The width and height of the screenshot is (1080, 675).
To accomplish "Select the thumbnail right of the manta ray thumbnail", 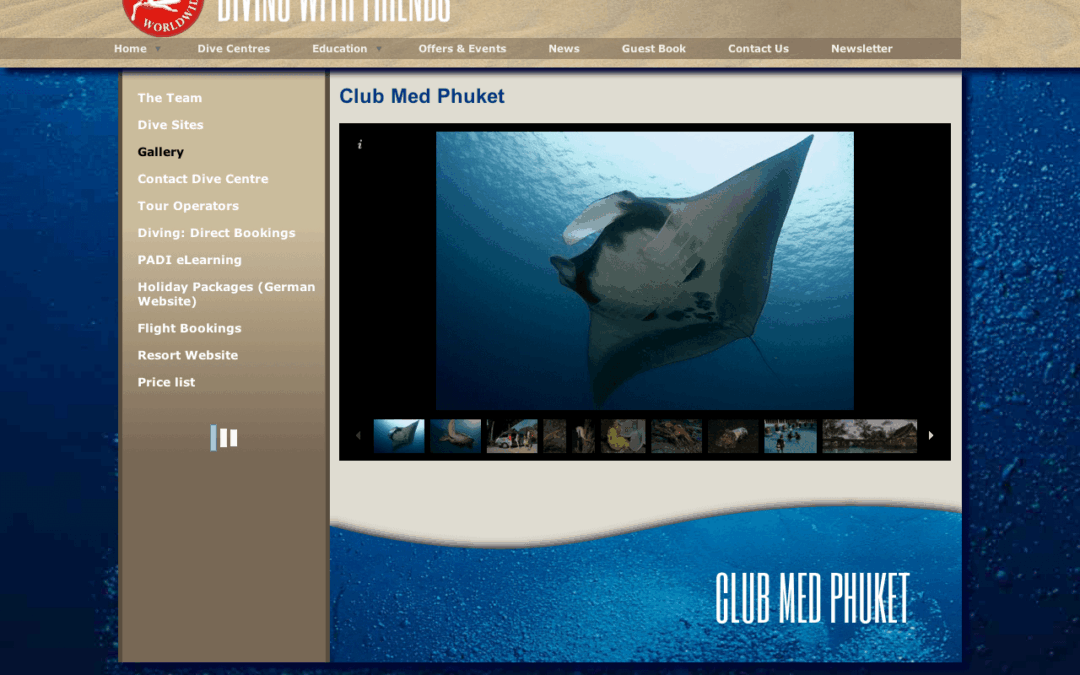I will click(x=455, y=436).
